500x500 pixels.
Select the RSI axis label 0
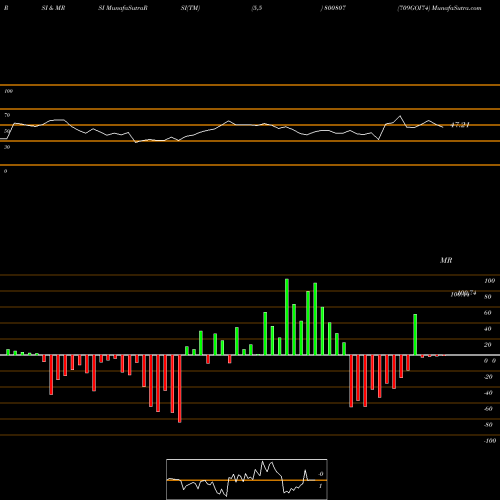click(5, 171)
